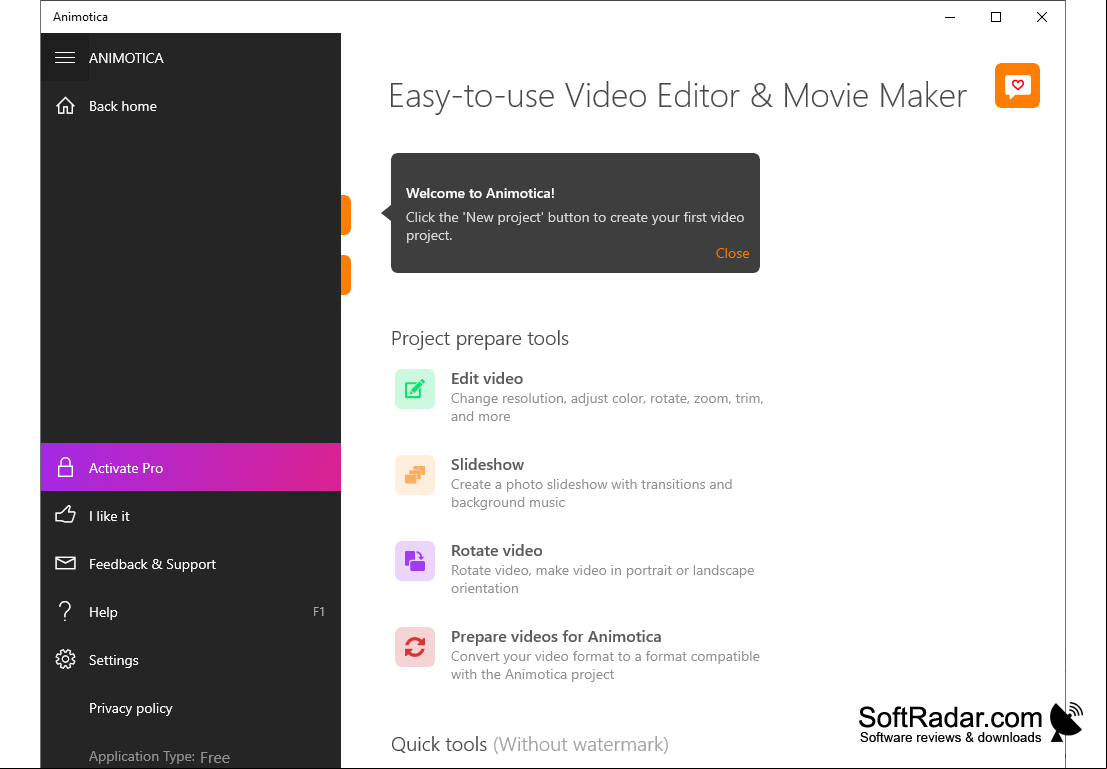The width and height of the screenshot is (1107, 769).
Task: Minimize the Animotica window
Action: pyautogui.click(x=950, y=17)
